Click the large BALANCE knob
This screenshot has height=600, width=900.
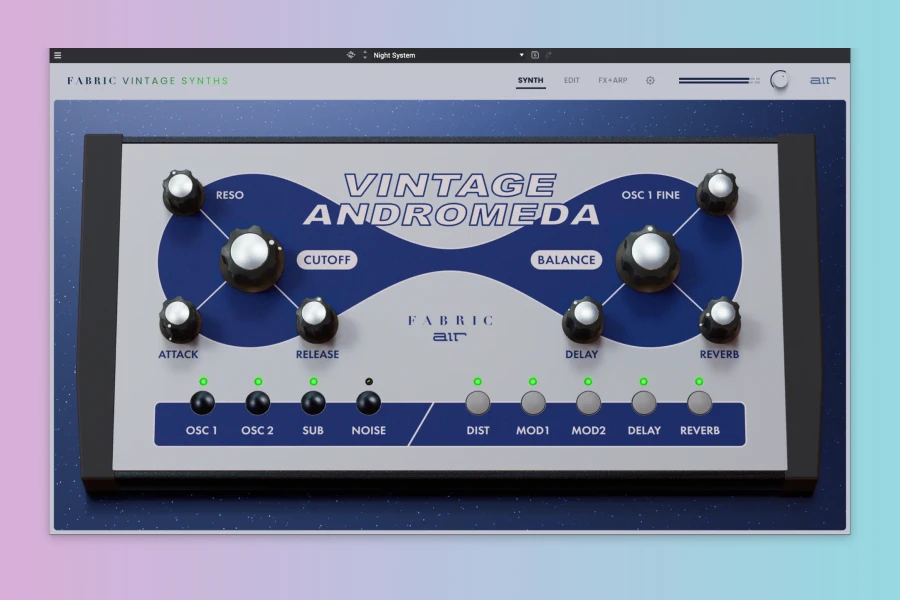(649, 257)
